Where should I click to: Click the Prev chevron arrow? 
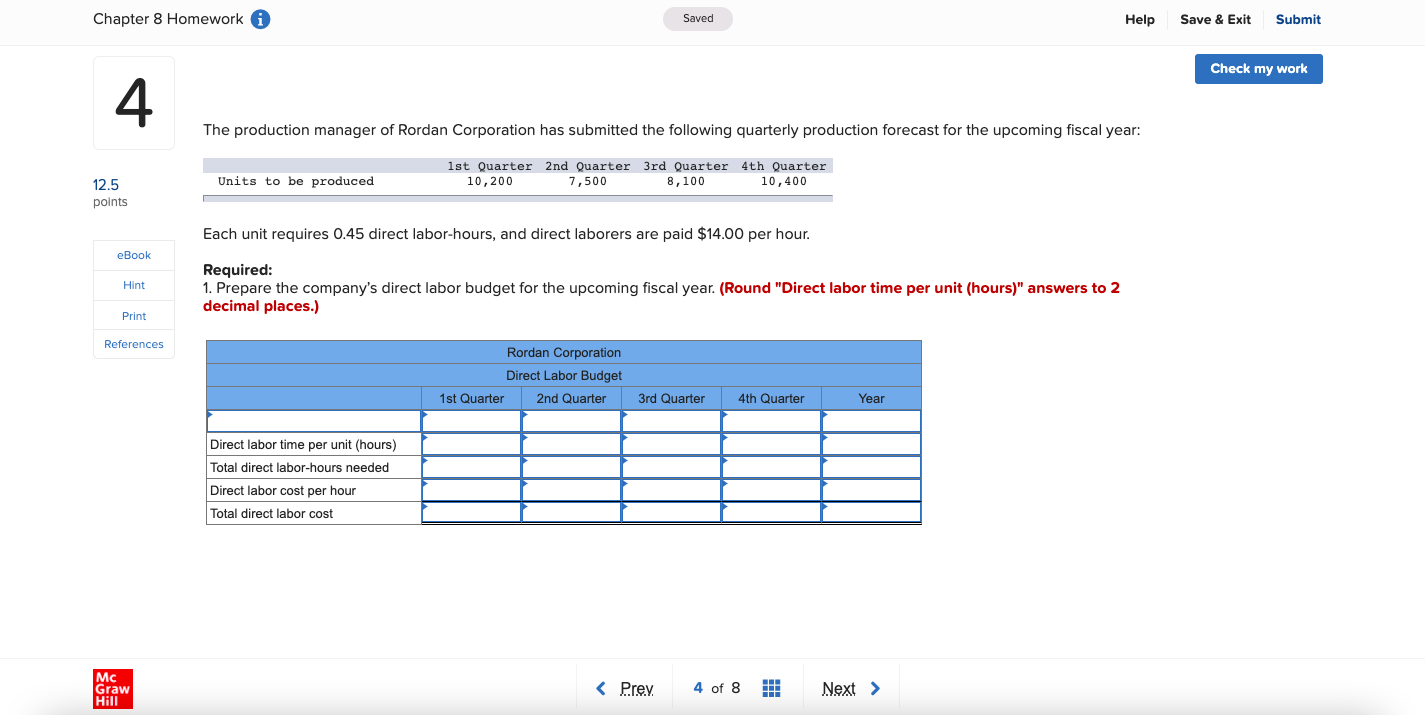click(601, 688)
